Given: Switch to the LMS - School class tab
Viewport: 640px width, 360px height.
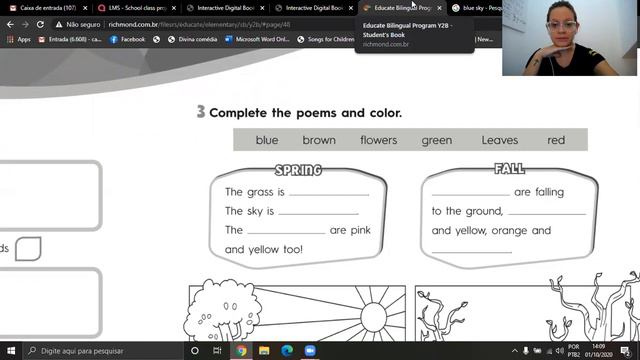Looking at the screenshot, I should 138,8.
